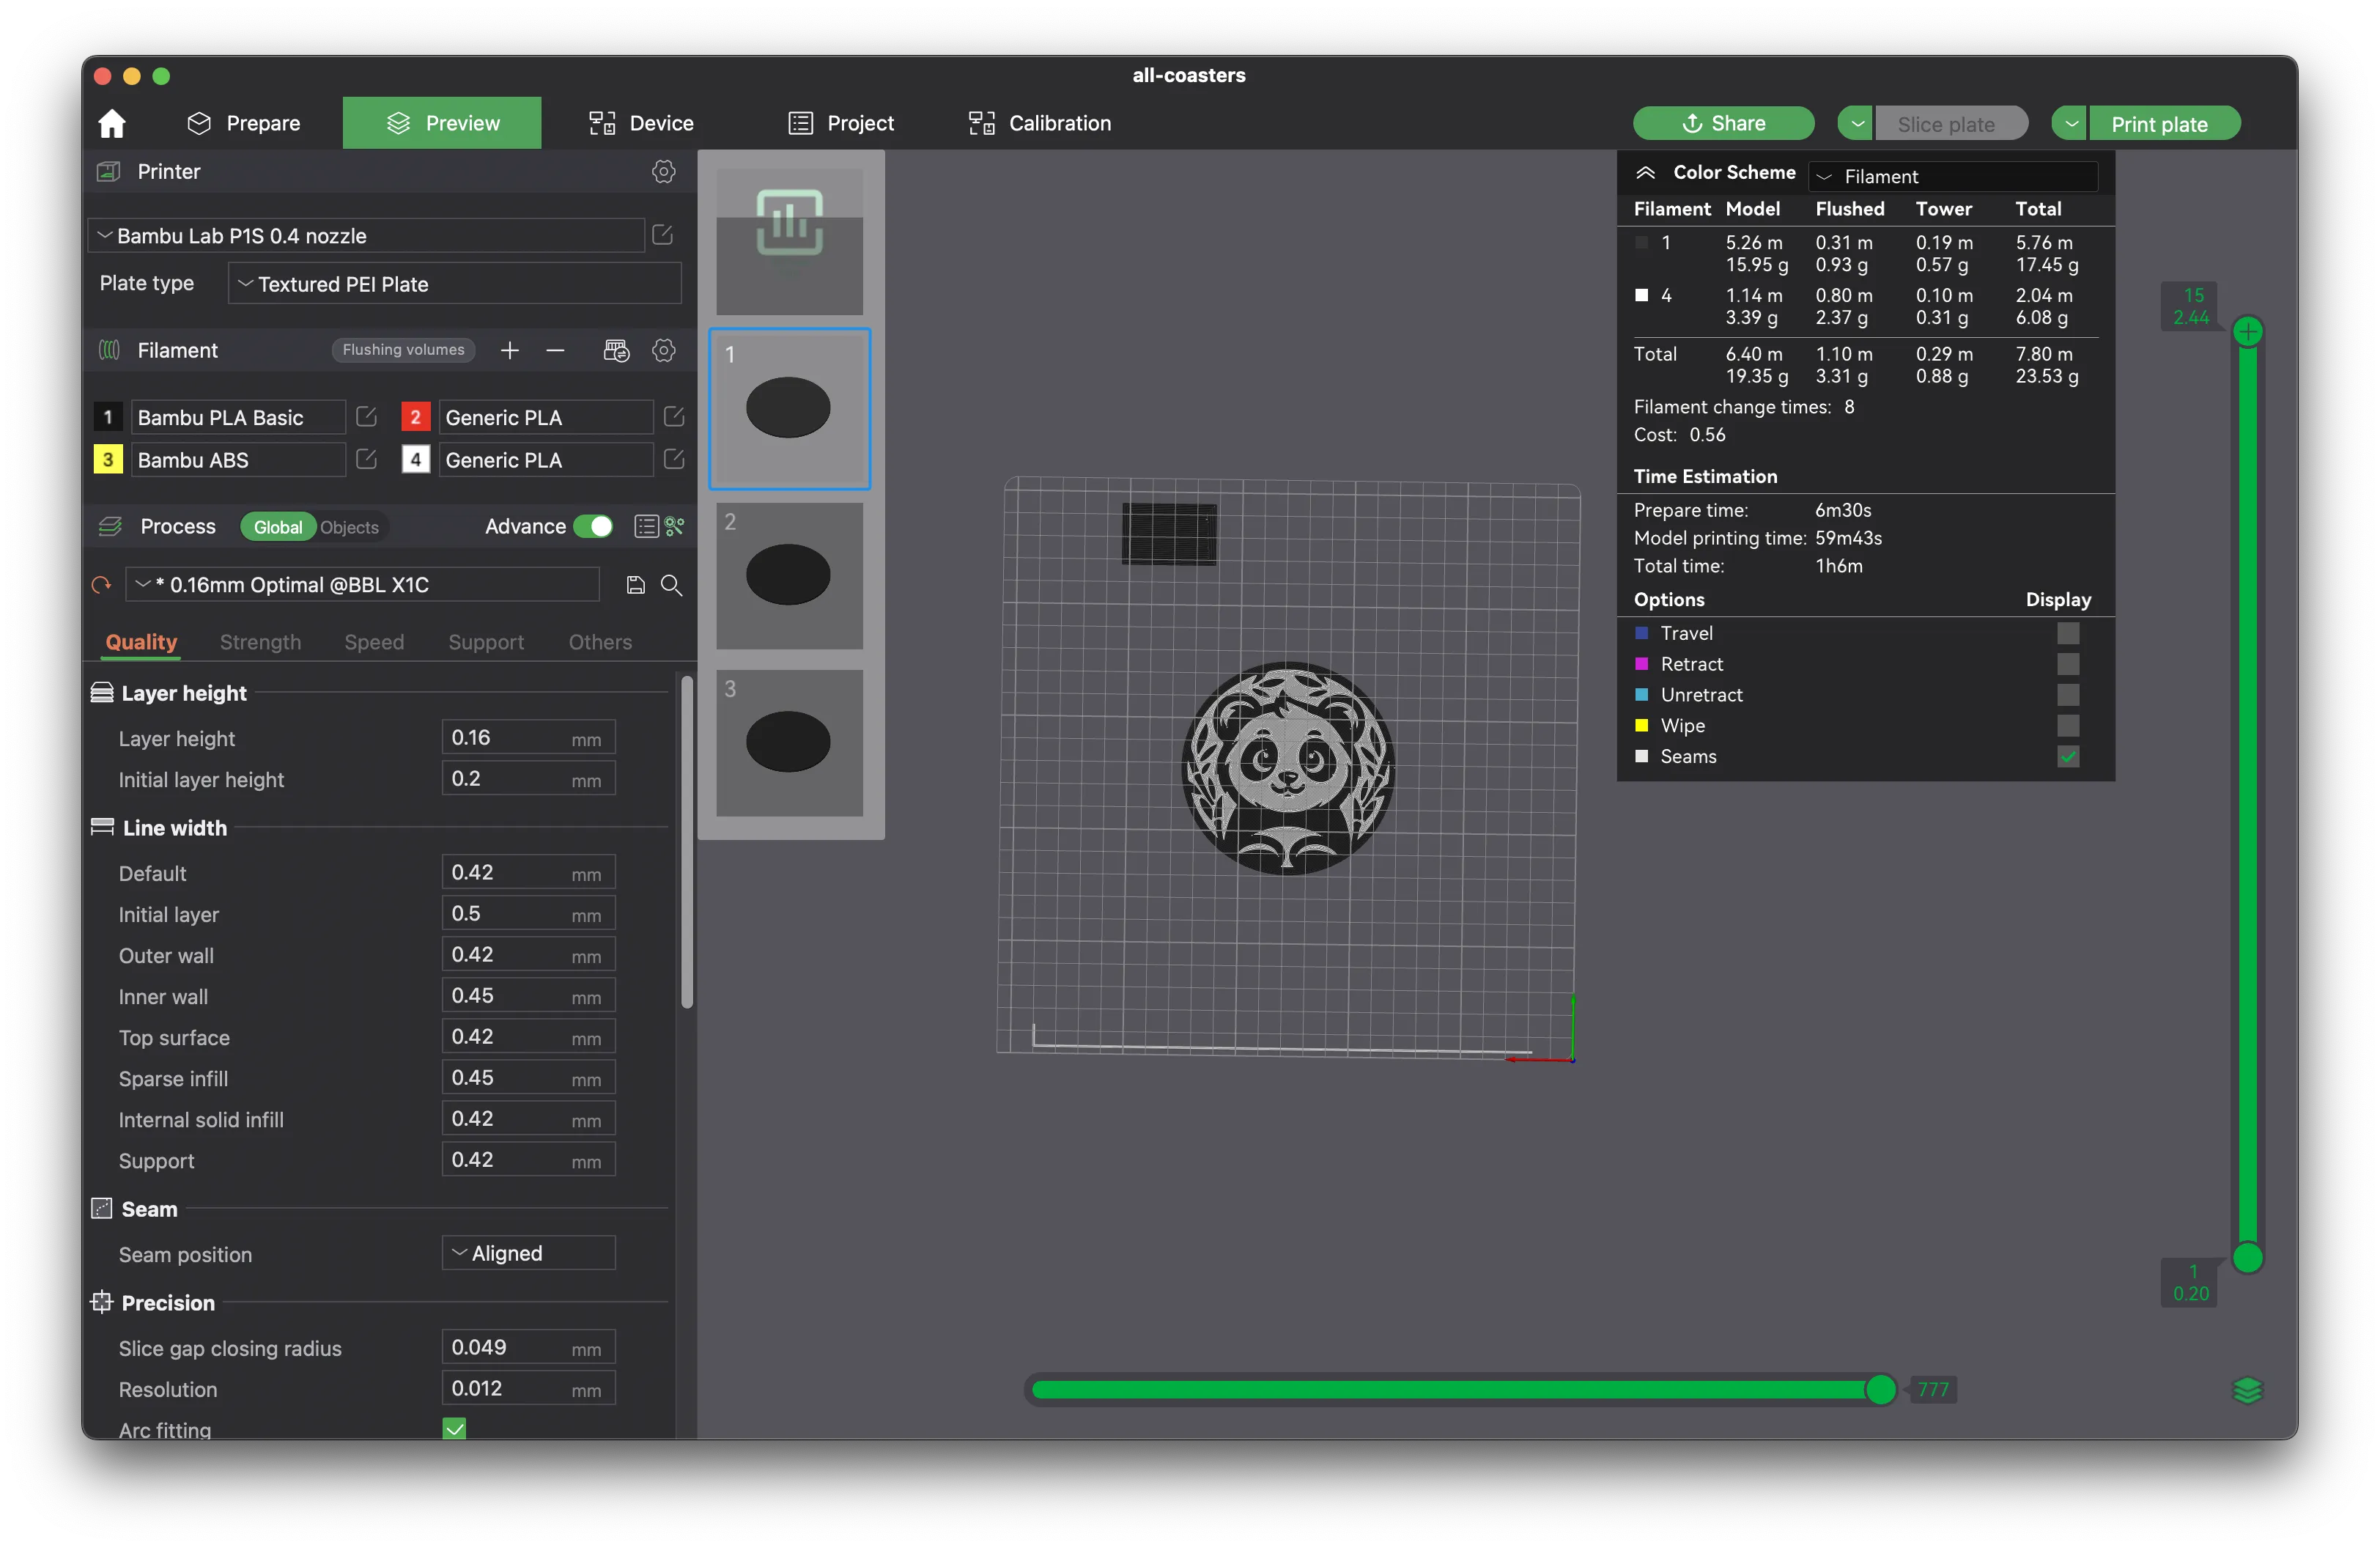Screen dimensions: 2380x1548
Task: Click the Printer section icon
Action: 108,172
